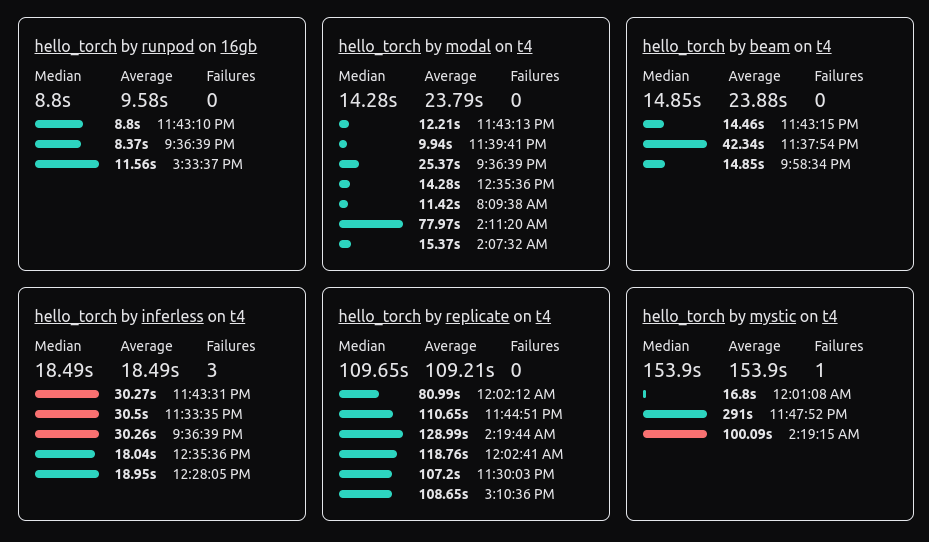Screen dimensions: 929x542
Task: Open the hello_torch link in the mystic card
Action: click(683, 316)
